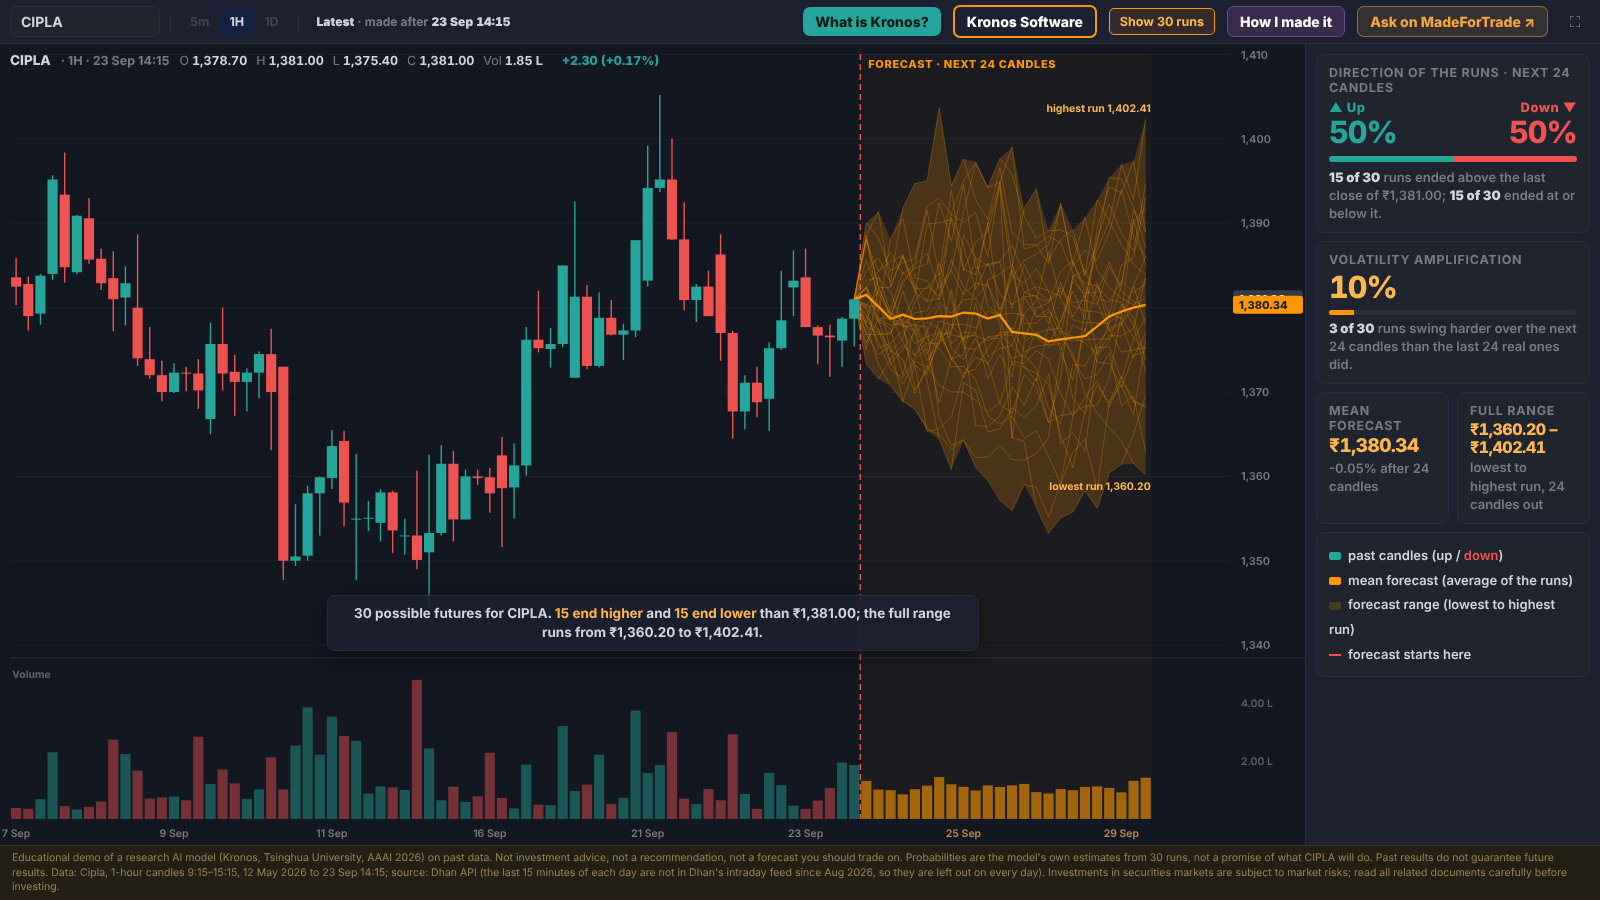The width and height of the screenshot is (1600, 900).
Task: Toggle the Show 30 runs button
Action: pos(1162,21)
